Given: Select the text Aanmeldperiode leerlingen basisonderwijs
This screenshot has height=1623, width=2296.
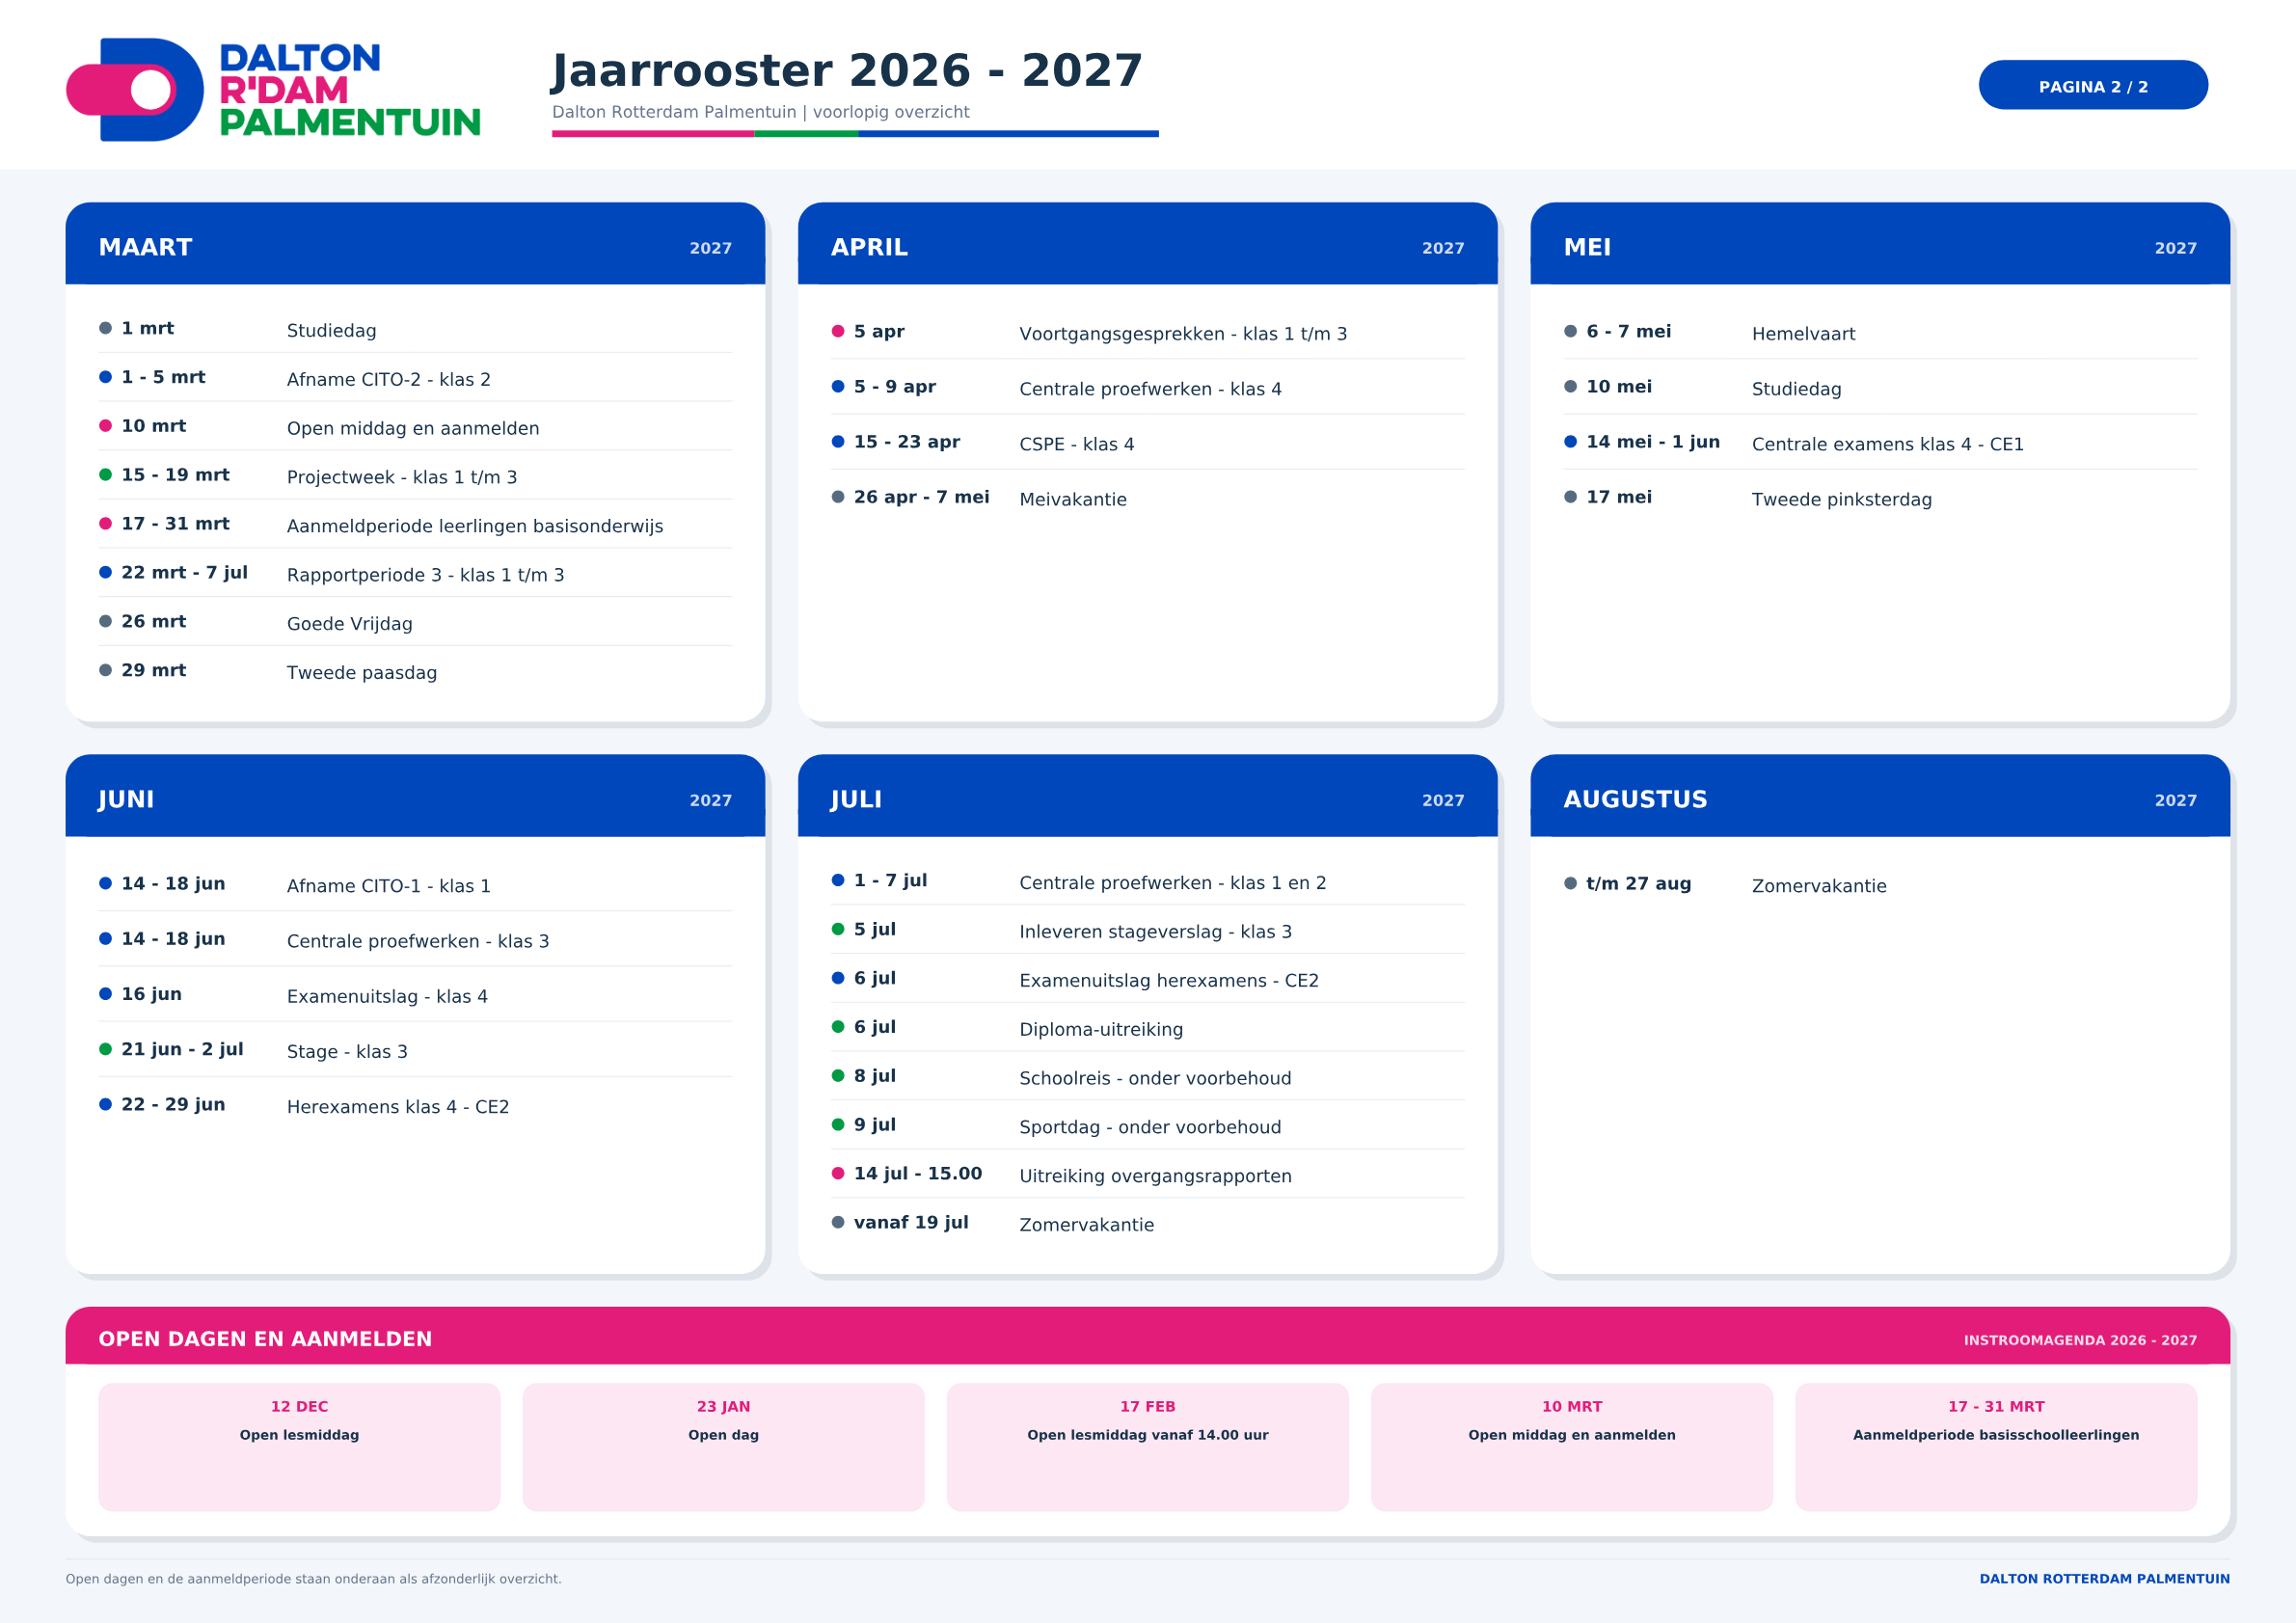Looking at the screenshot, I should 475,527.
